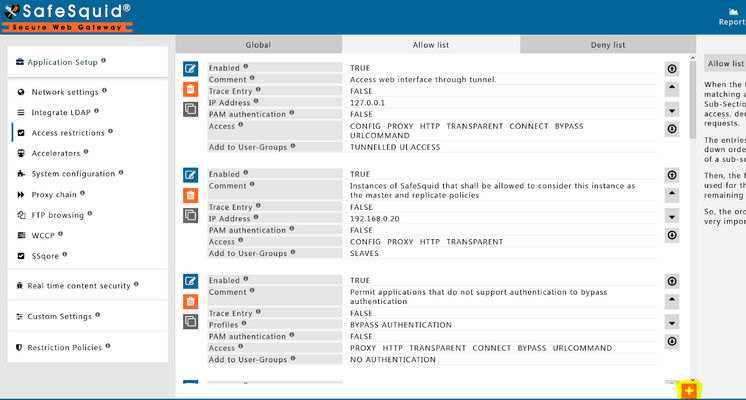Select the Allow list tab
The image size is (746, 400).
click(431, 45)
